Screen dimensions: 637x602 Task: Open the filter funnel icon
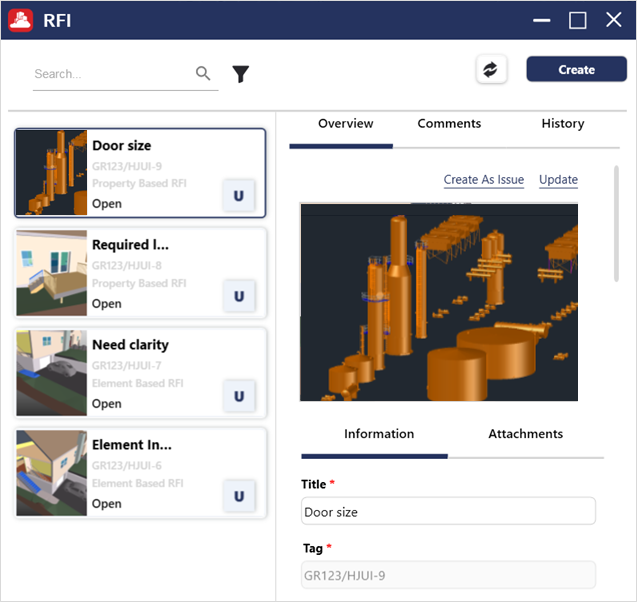(240, 74)
